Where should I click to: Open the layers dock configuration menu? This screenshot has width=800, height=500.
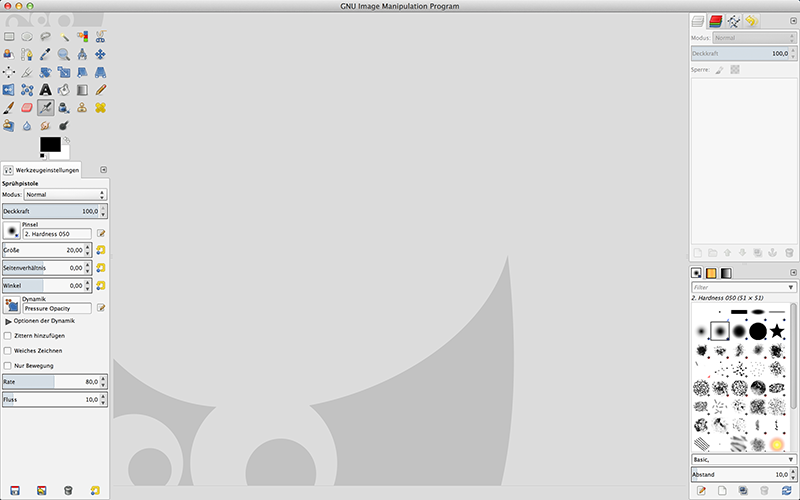[793, 21]
